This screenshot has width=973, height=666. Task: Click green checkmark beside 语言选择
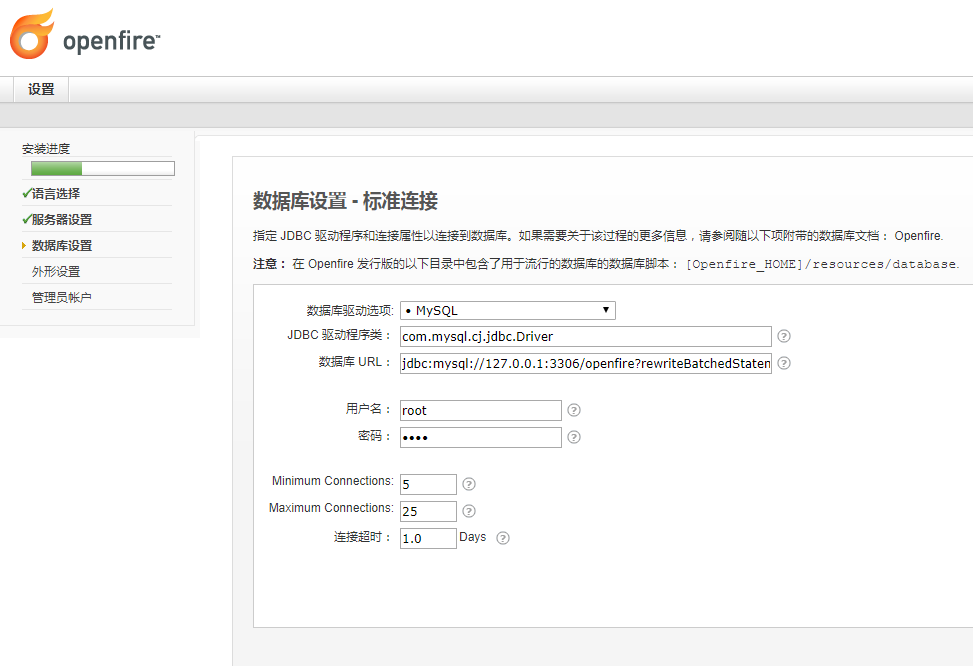[x=27, y=193]
